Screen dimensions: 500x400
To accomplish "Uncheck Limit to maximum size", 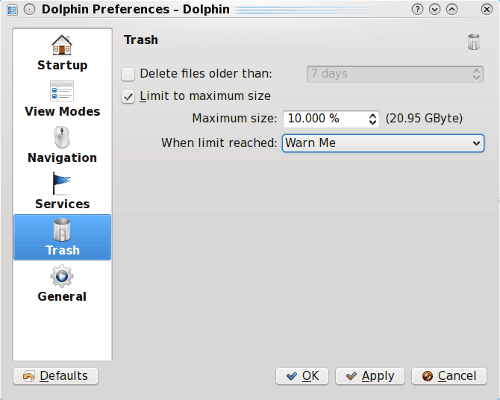I will tap(128, 97).
